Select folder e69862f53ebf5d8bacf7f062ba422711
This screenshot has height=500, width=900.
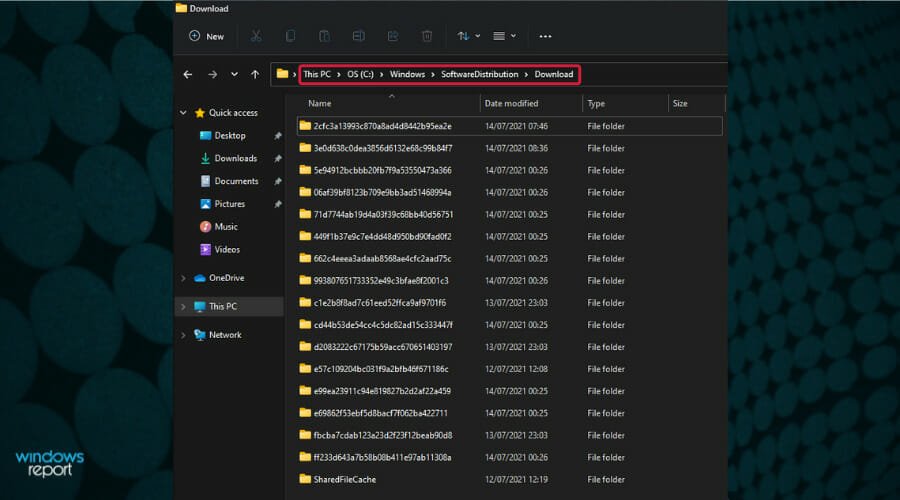380,413
